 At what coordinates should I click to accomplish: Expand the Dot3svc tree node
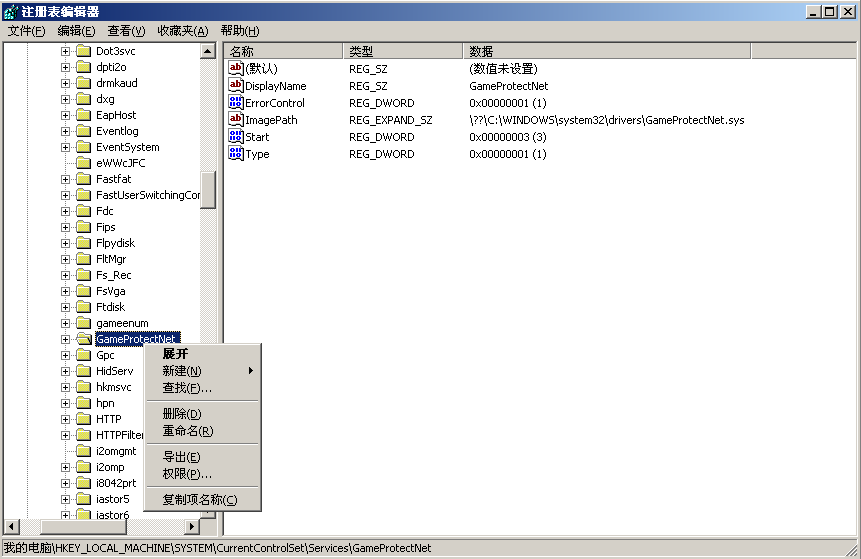click(66, 51)
